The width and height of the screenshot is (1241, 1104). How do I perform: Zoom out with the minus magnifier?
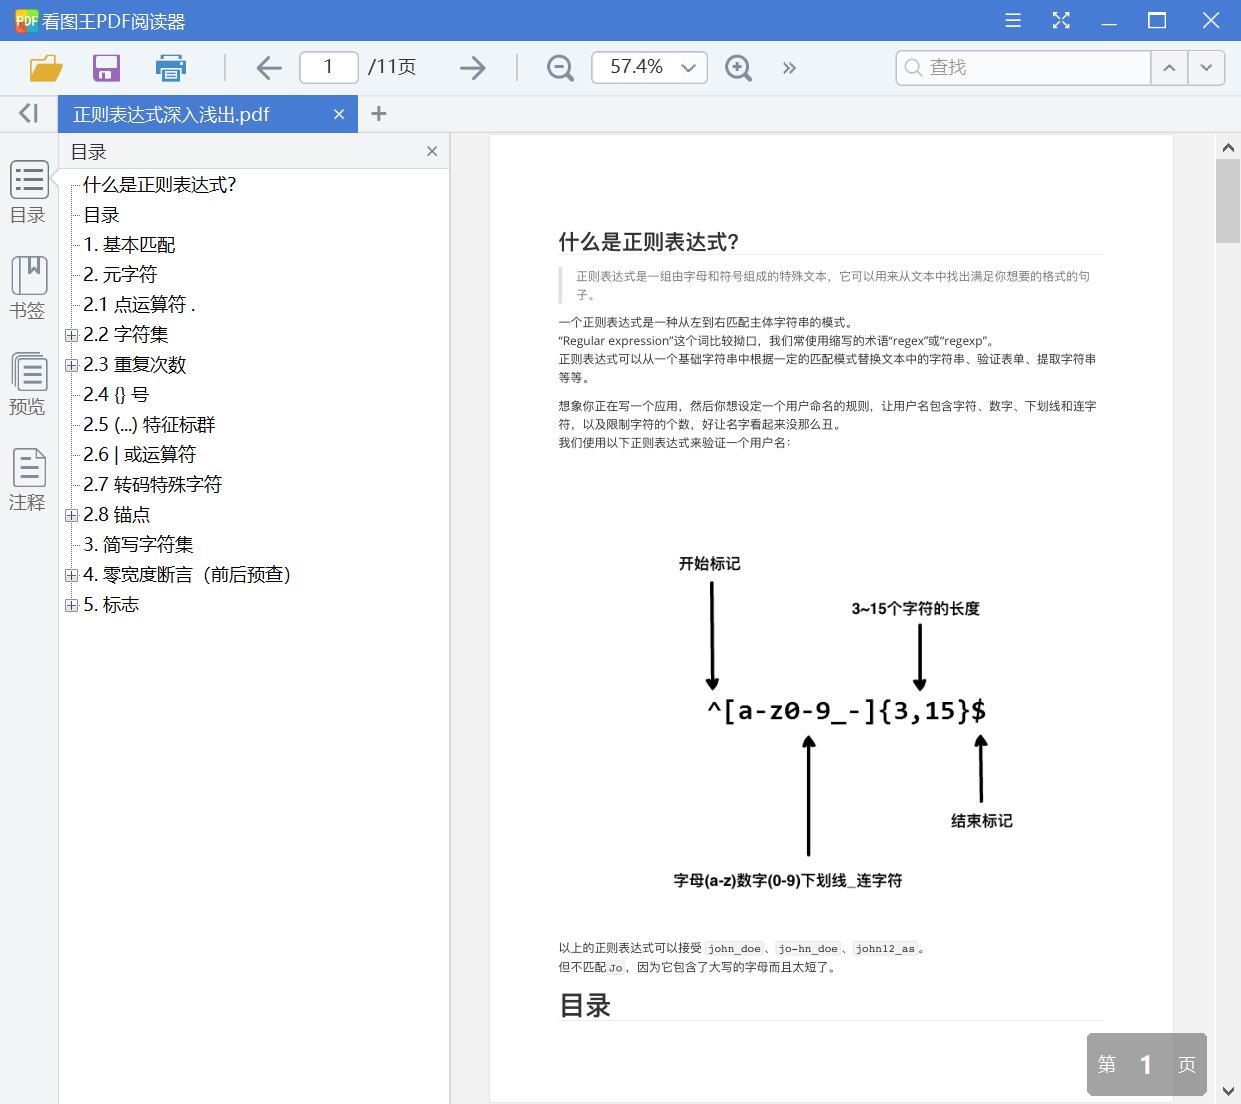tap(560, 68)
